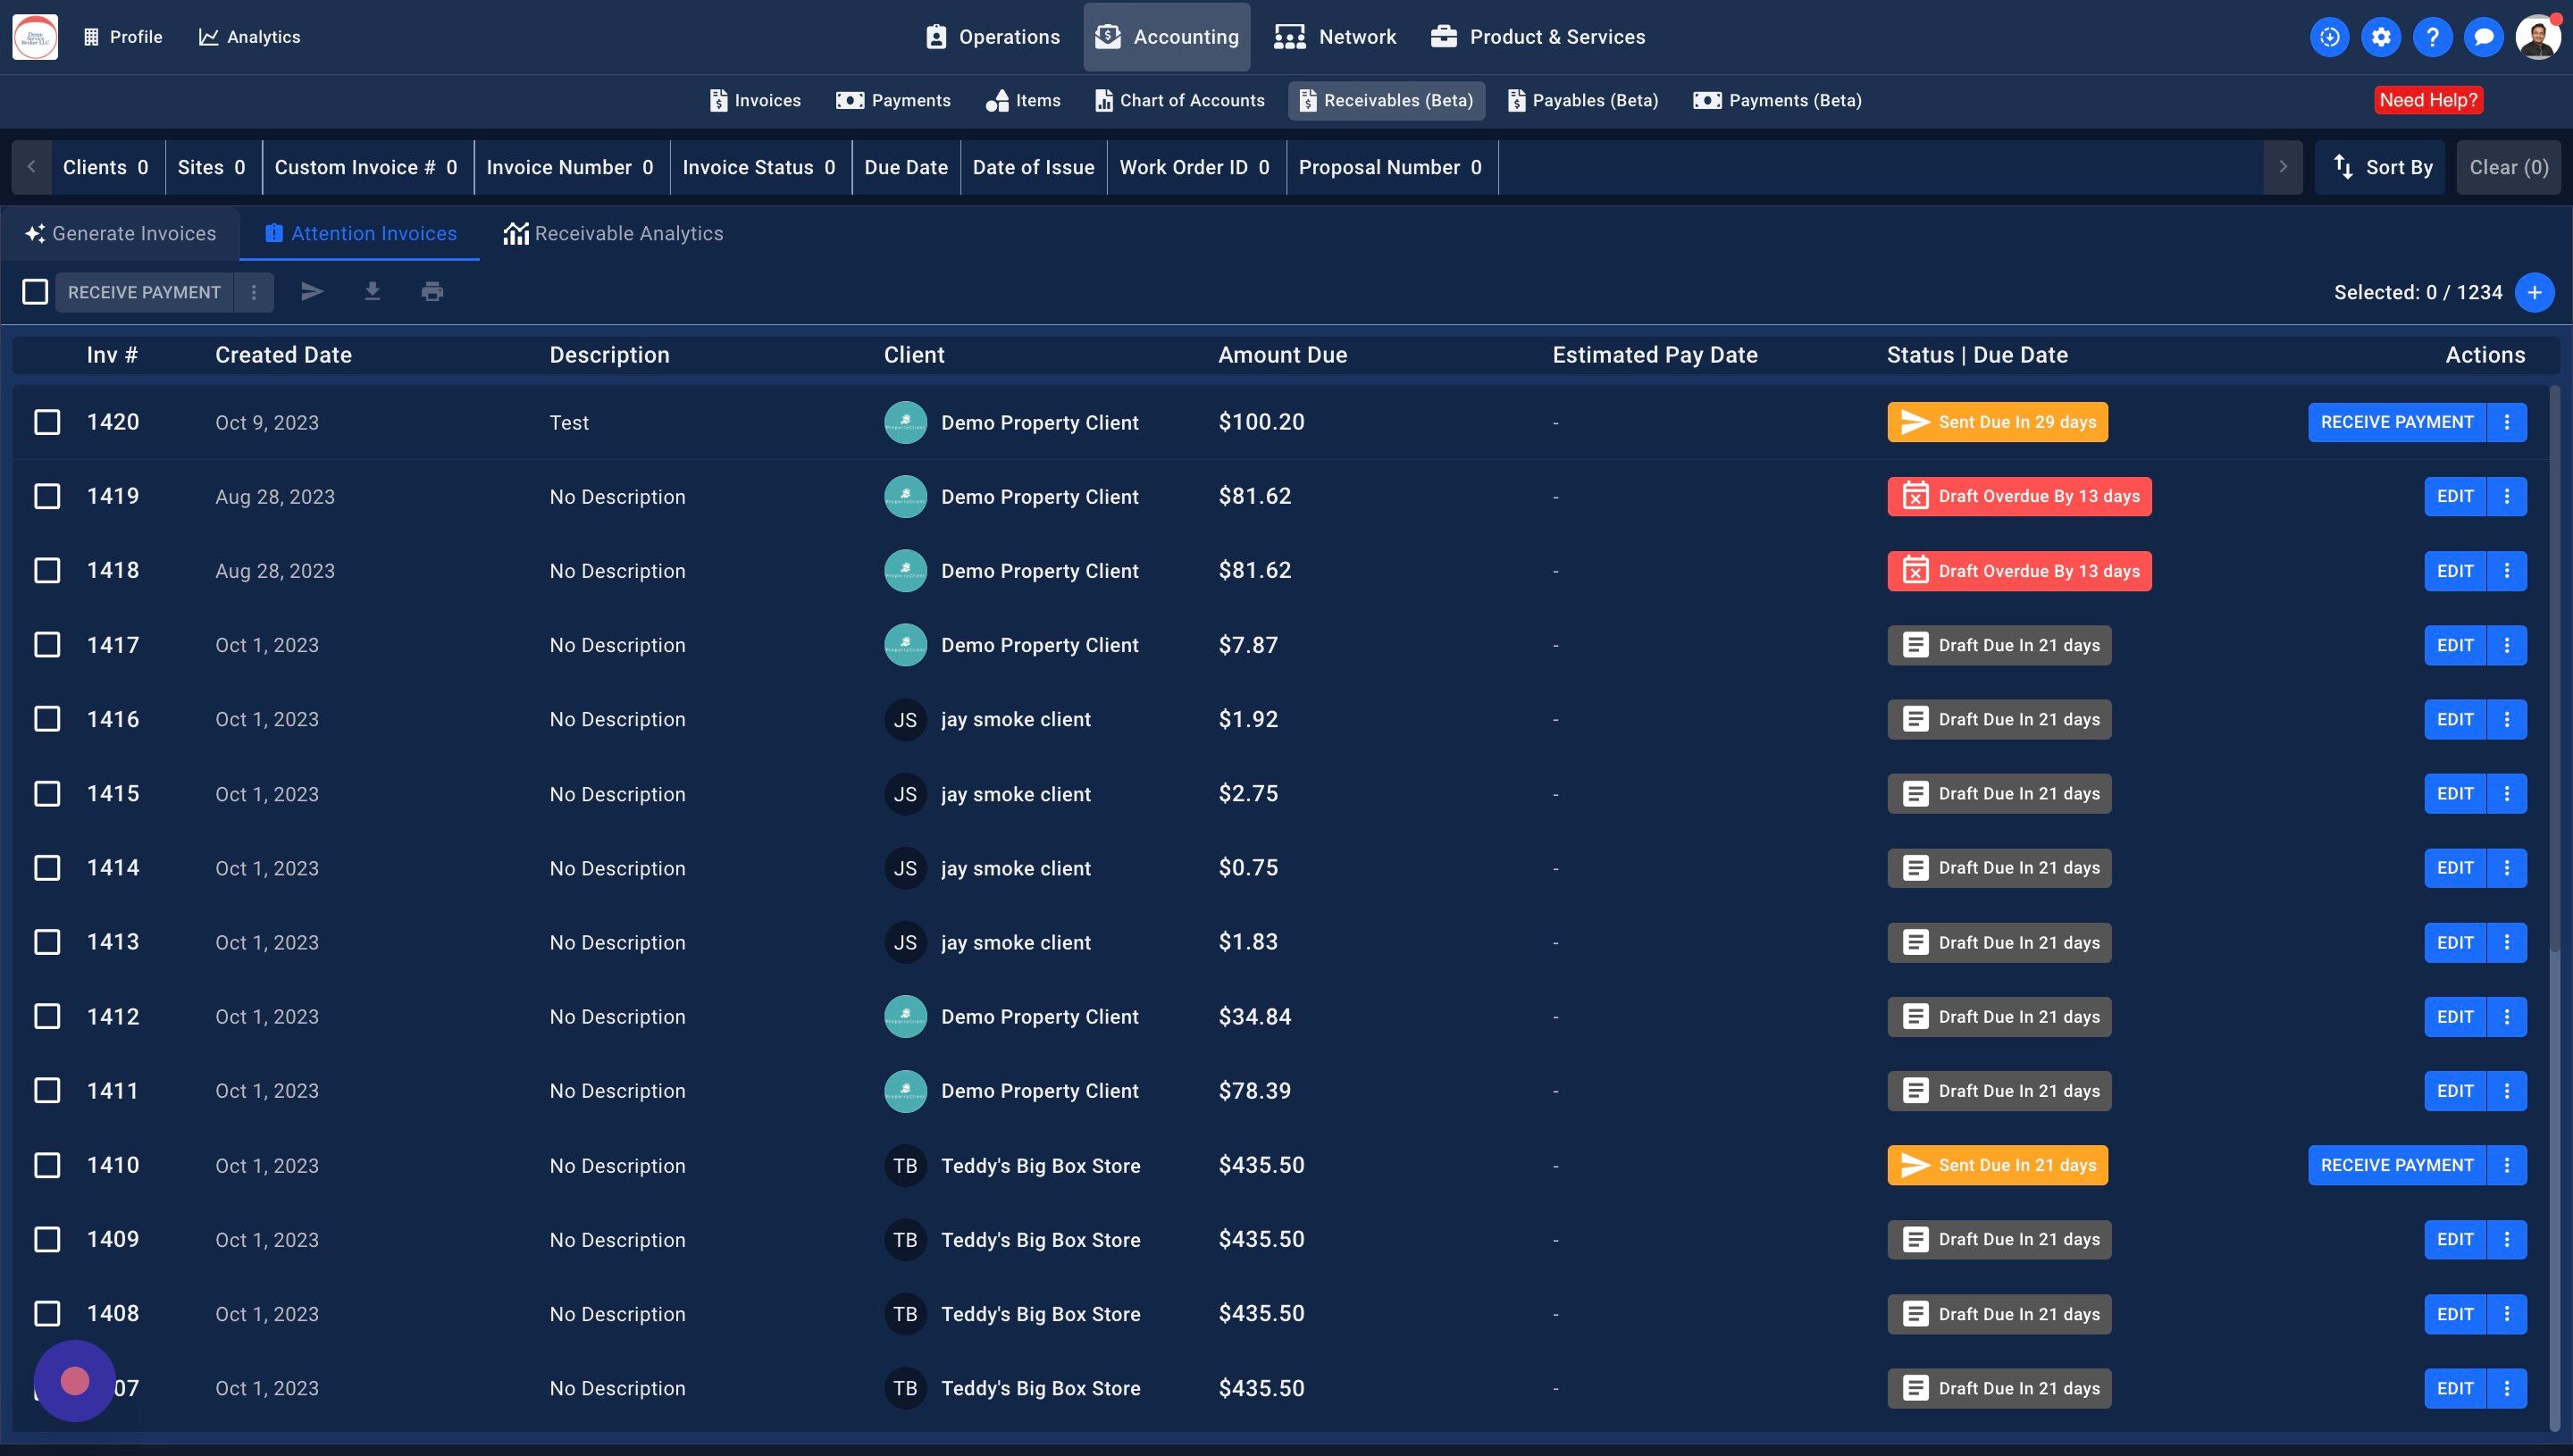Click the user profile avatar
This screenshot has height=1456, width=2573.
(2538, 37)
